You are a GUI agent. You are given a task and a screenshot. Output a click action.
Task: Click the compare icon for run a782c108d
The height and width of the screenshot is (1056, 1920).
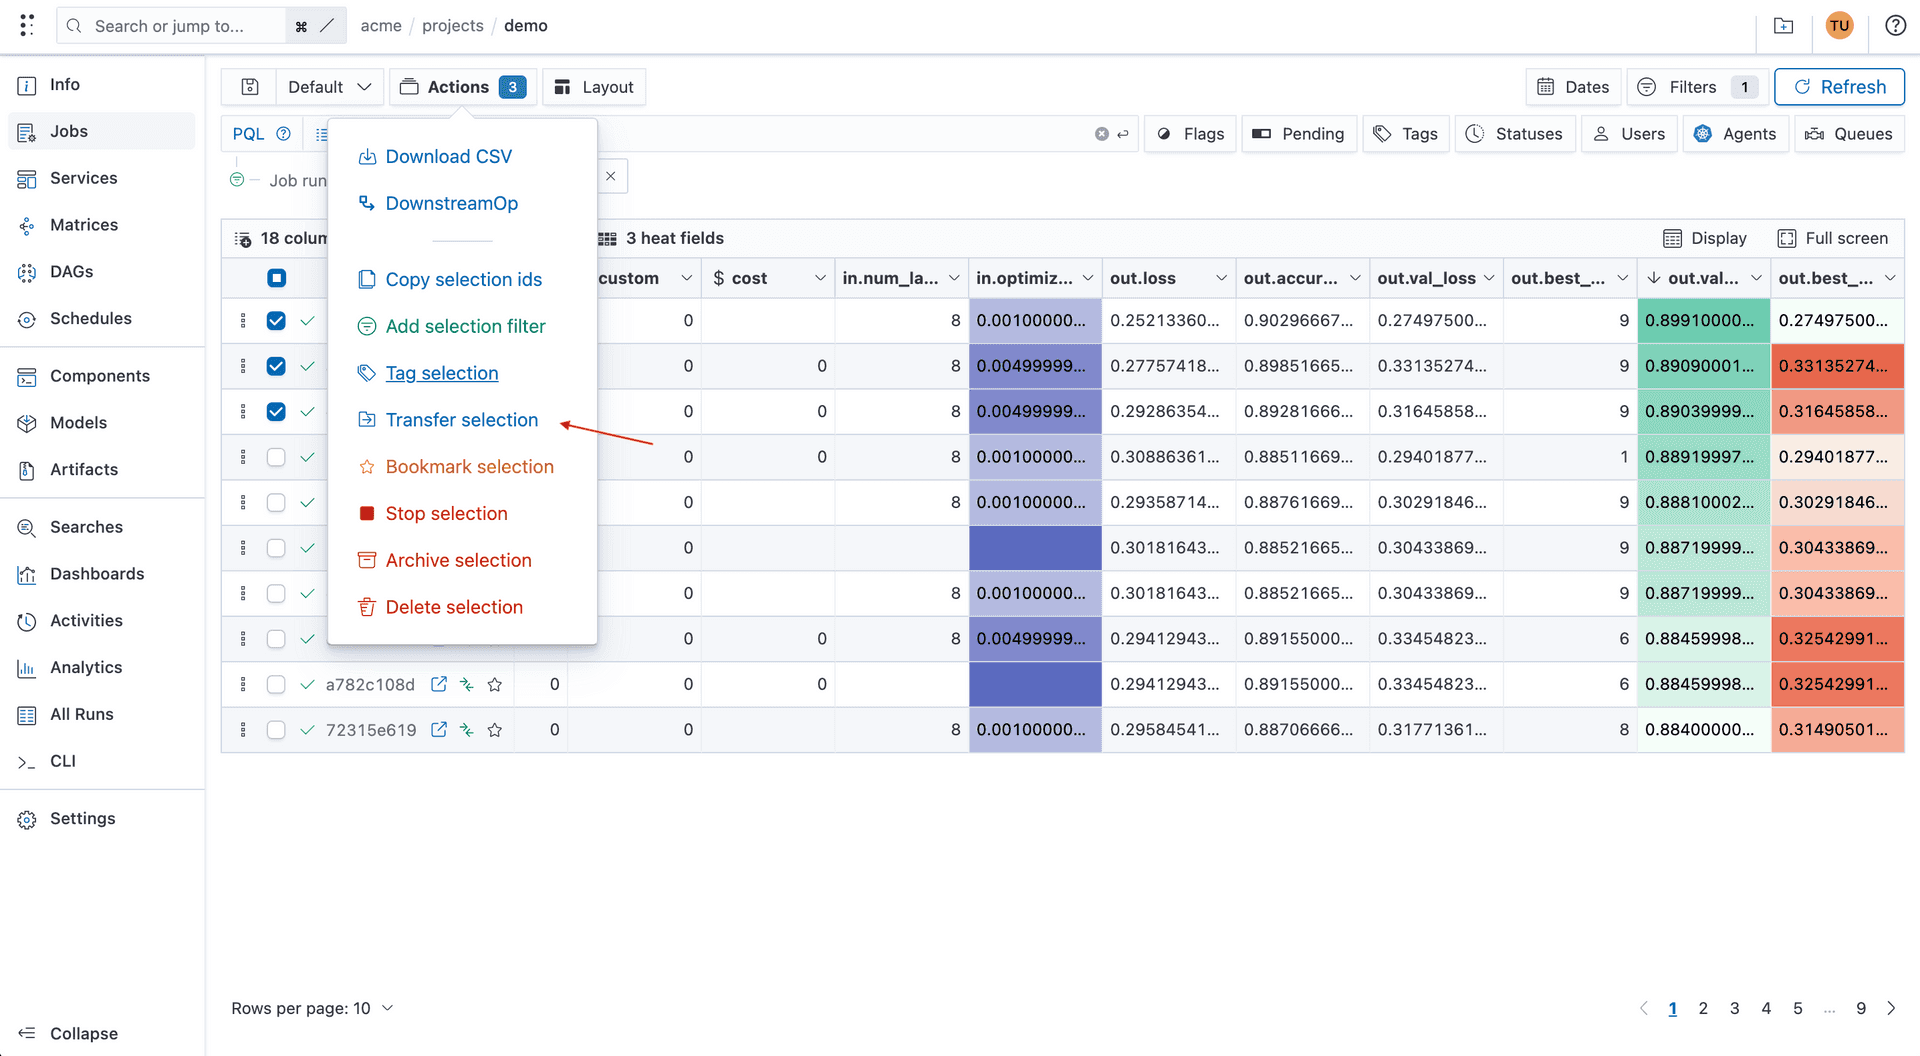466,684
